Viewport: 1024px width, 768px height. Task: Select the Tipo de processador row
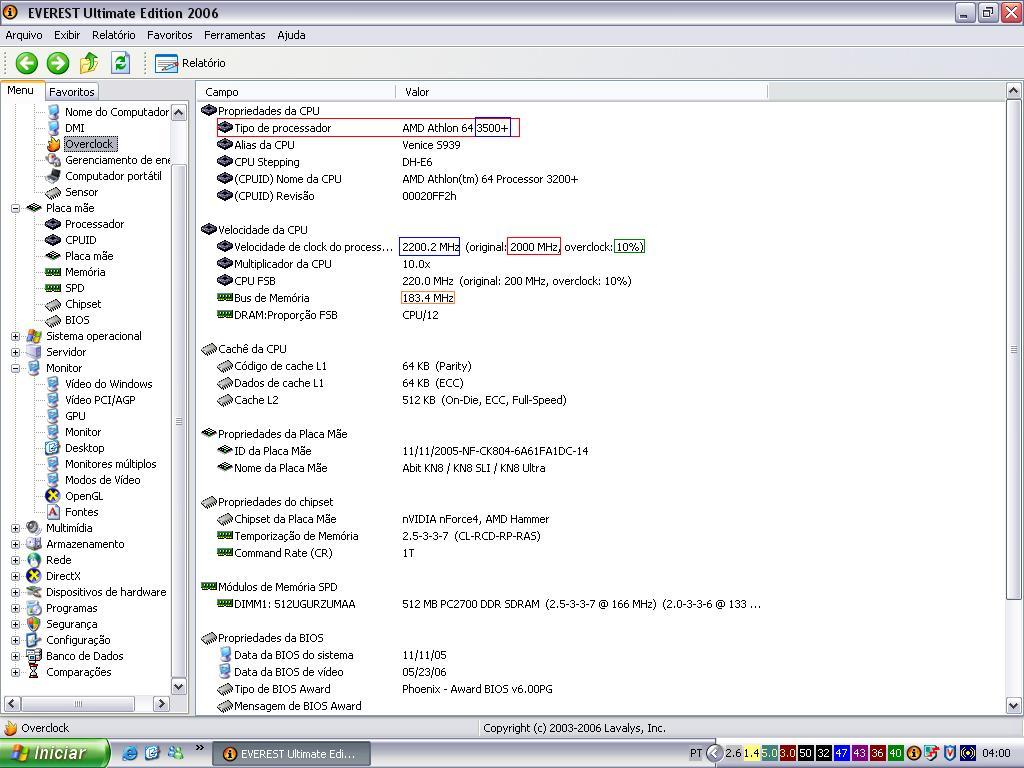(368, 128)
